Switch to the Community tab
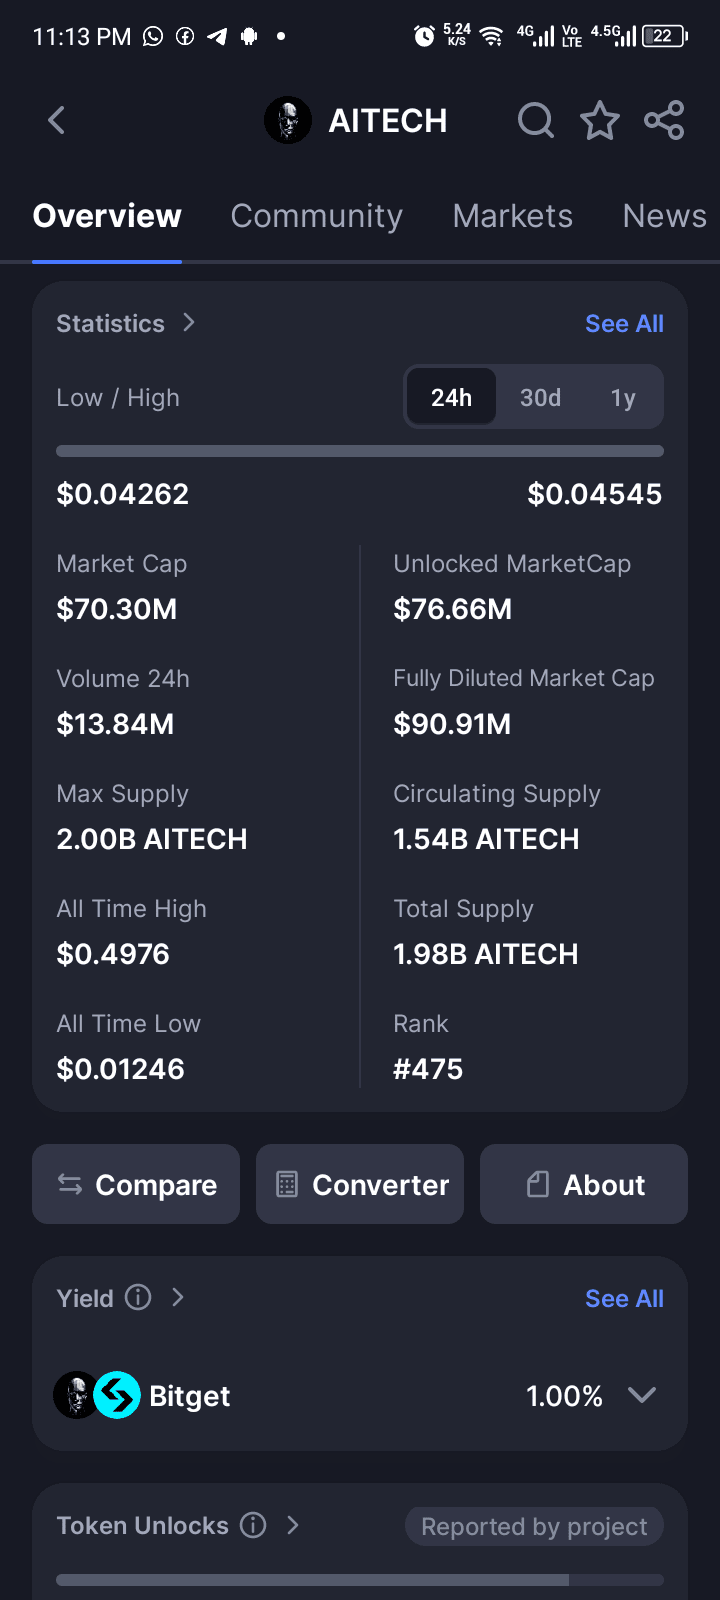 [x=316, y=216]
